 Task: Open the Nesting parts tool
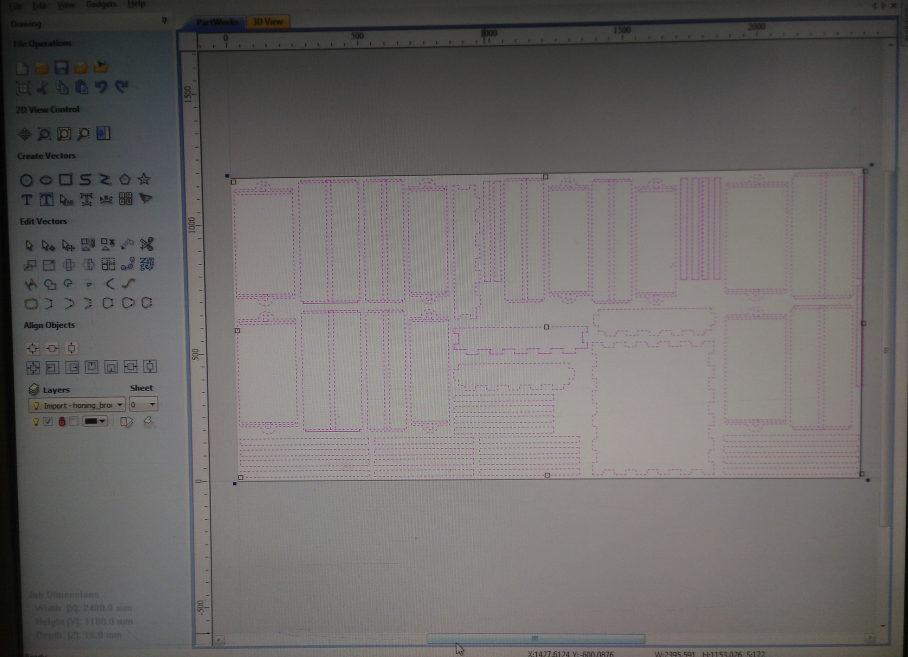(x=147, y=264)
